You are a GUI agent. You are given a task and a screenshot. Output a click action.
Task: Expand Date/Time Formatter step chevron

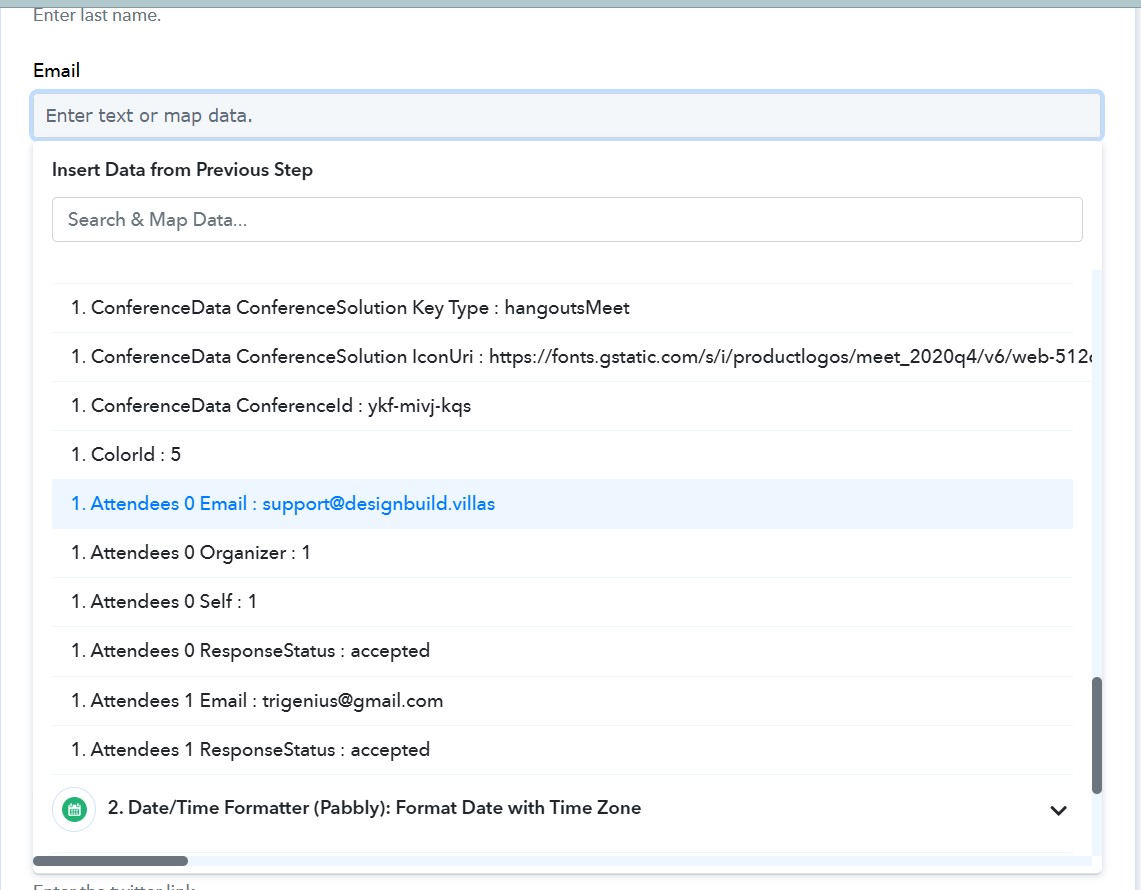pyautogui.click(x=1058, y=810)
